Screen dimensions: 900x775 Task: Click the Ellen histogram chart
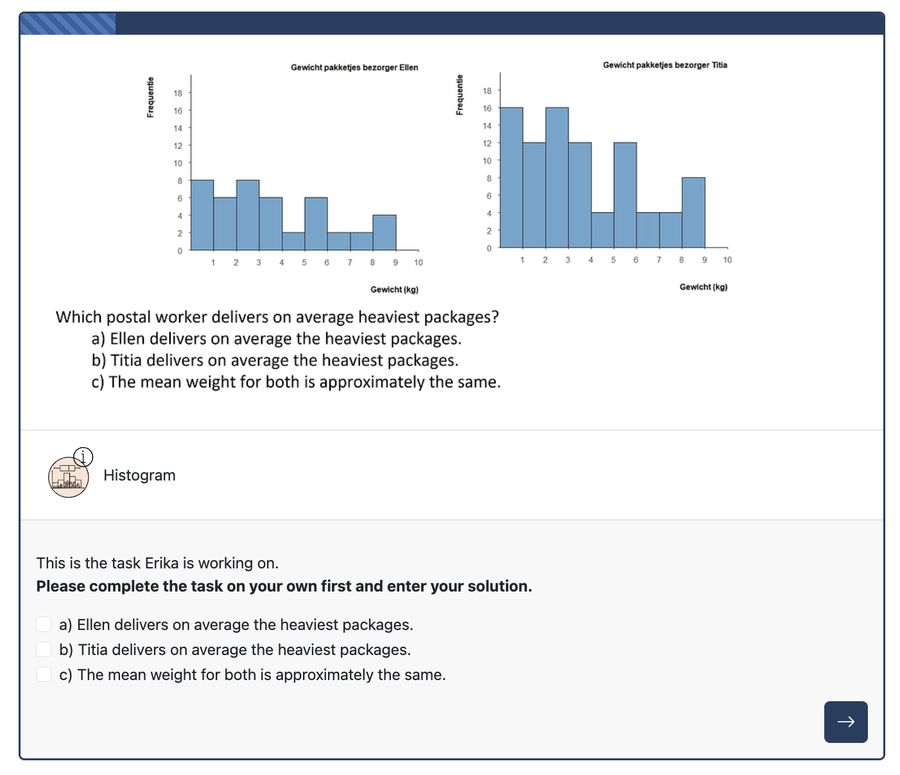(285, 178)
